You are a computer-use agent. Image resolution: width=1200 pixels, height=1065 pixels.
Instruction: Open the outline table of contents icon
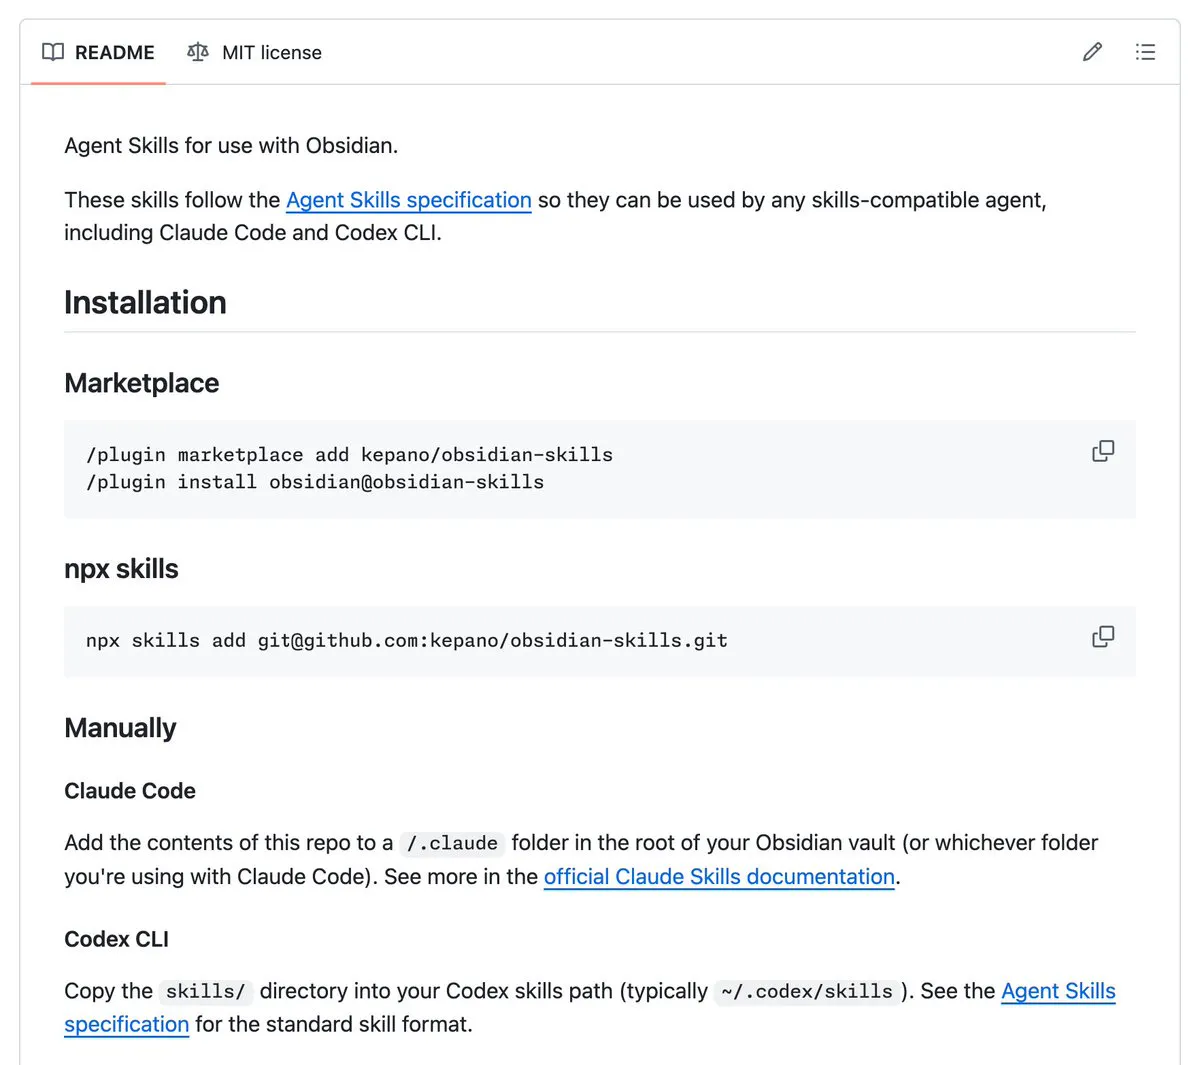point(1145,52)
